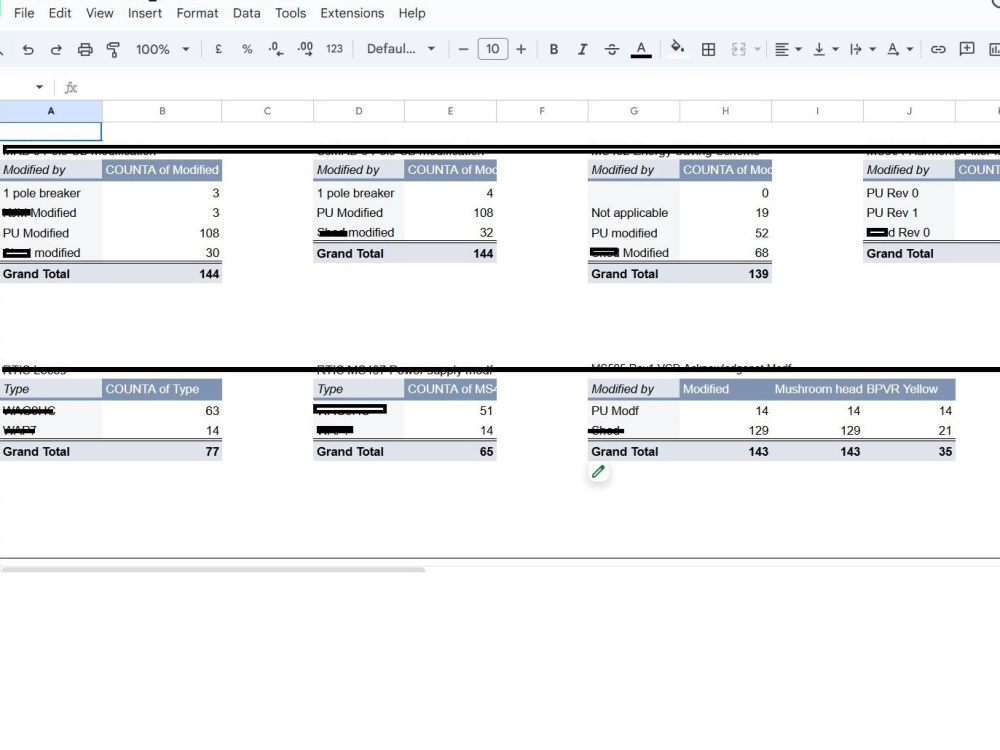Open the vertical align dropdown
The height and width of the screenshot is (750, 1000).
[825, 49]
